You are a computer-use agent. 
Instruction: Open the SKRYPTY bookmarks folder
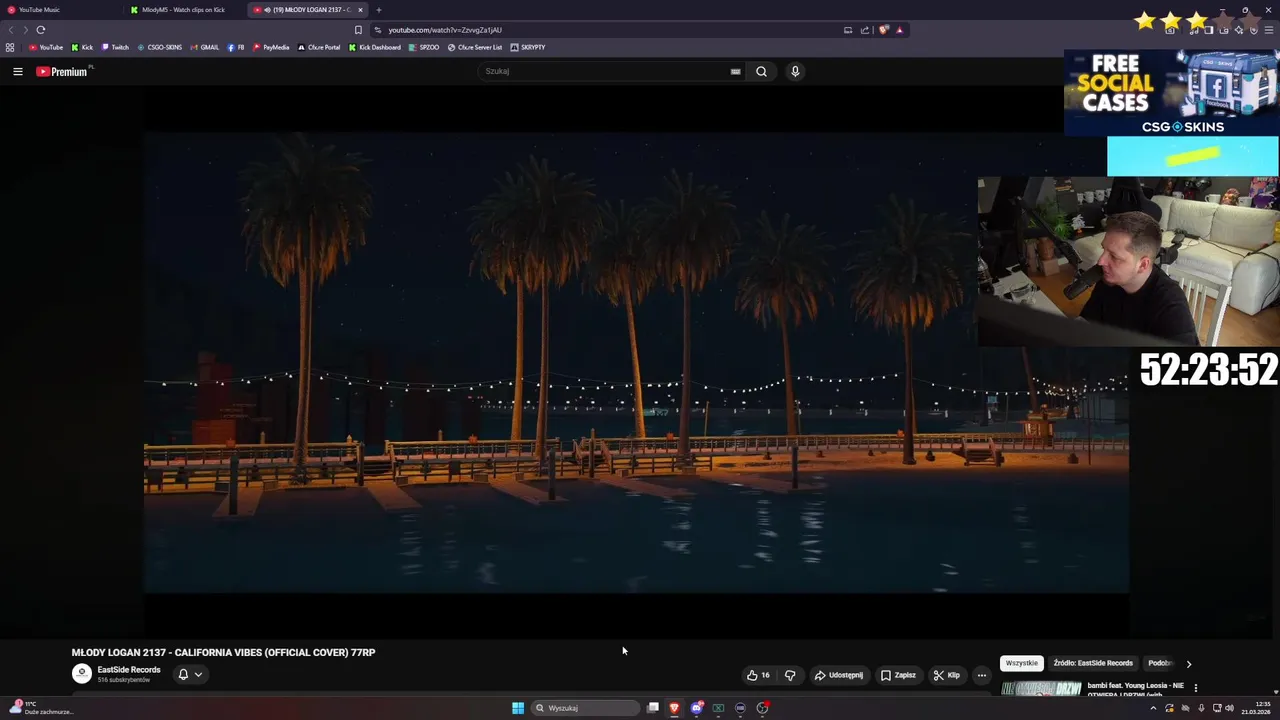click(x=528, y=47)
